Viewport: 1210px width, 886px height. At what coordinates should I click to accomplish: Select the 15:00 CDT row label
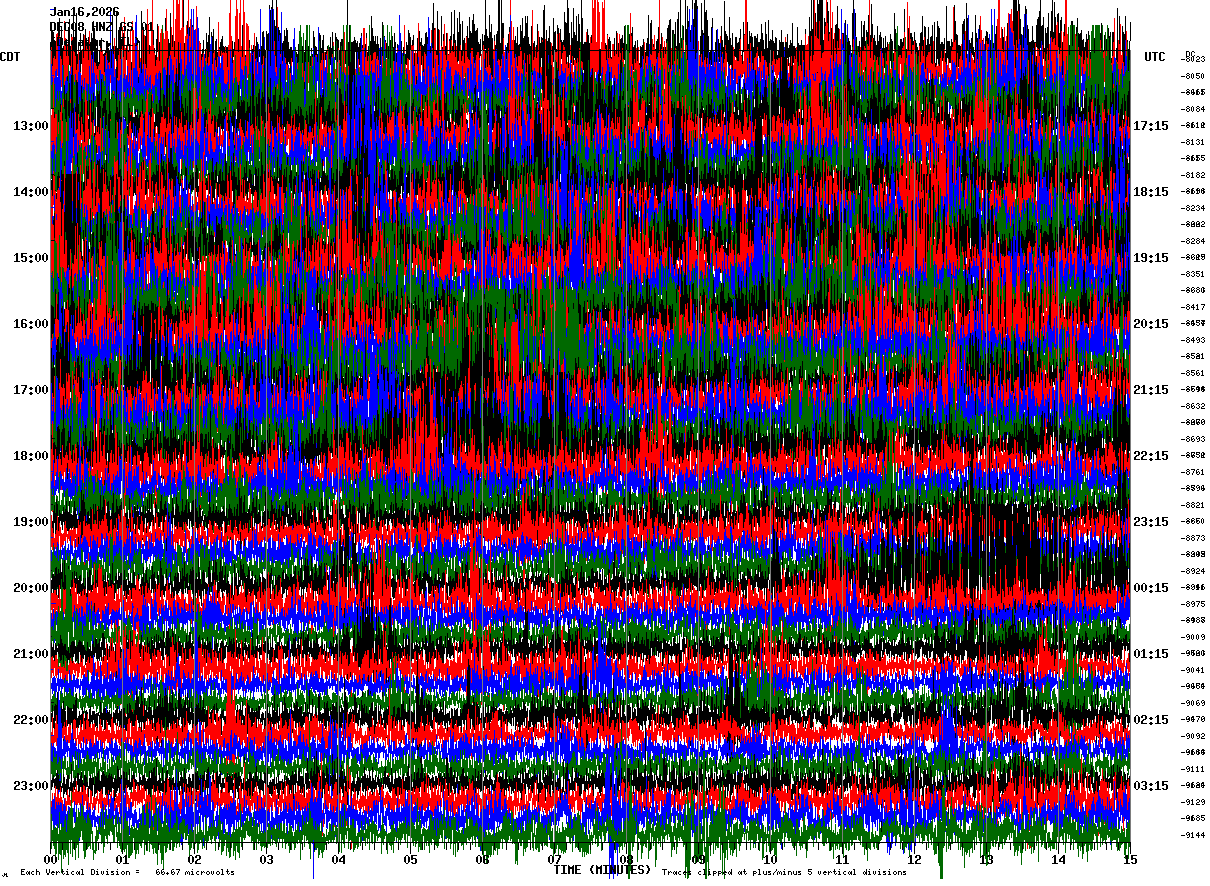[x=31, y=258]
